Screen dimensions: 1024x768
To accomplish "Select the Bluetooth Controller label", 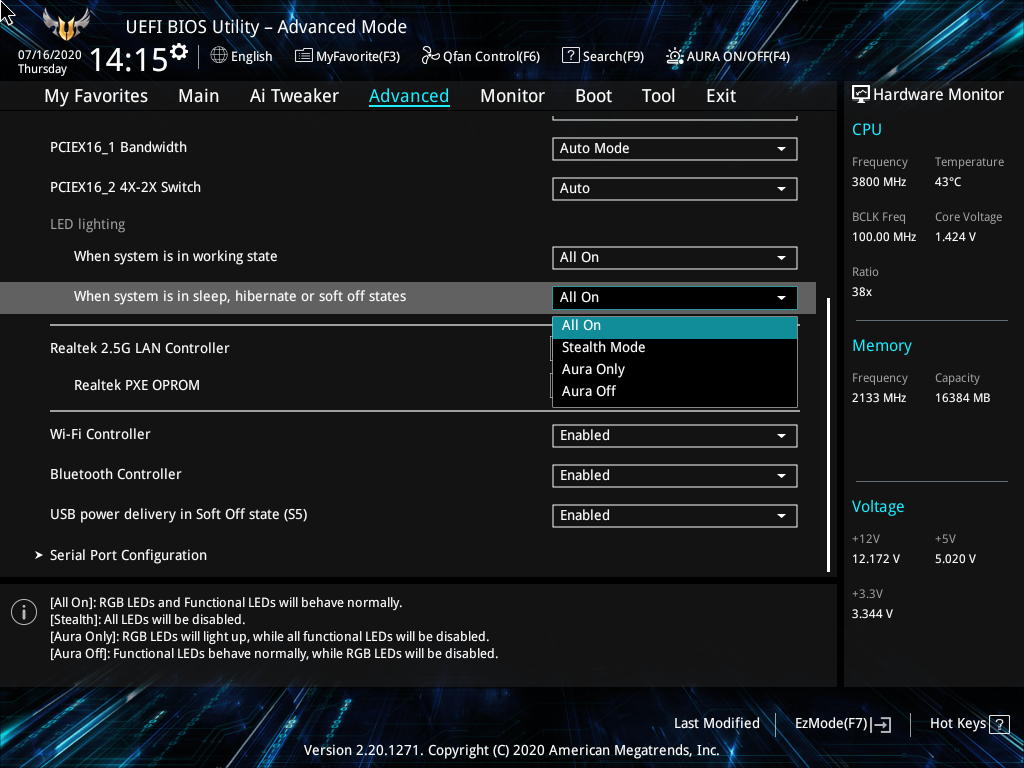I will (116, 474).
